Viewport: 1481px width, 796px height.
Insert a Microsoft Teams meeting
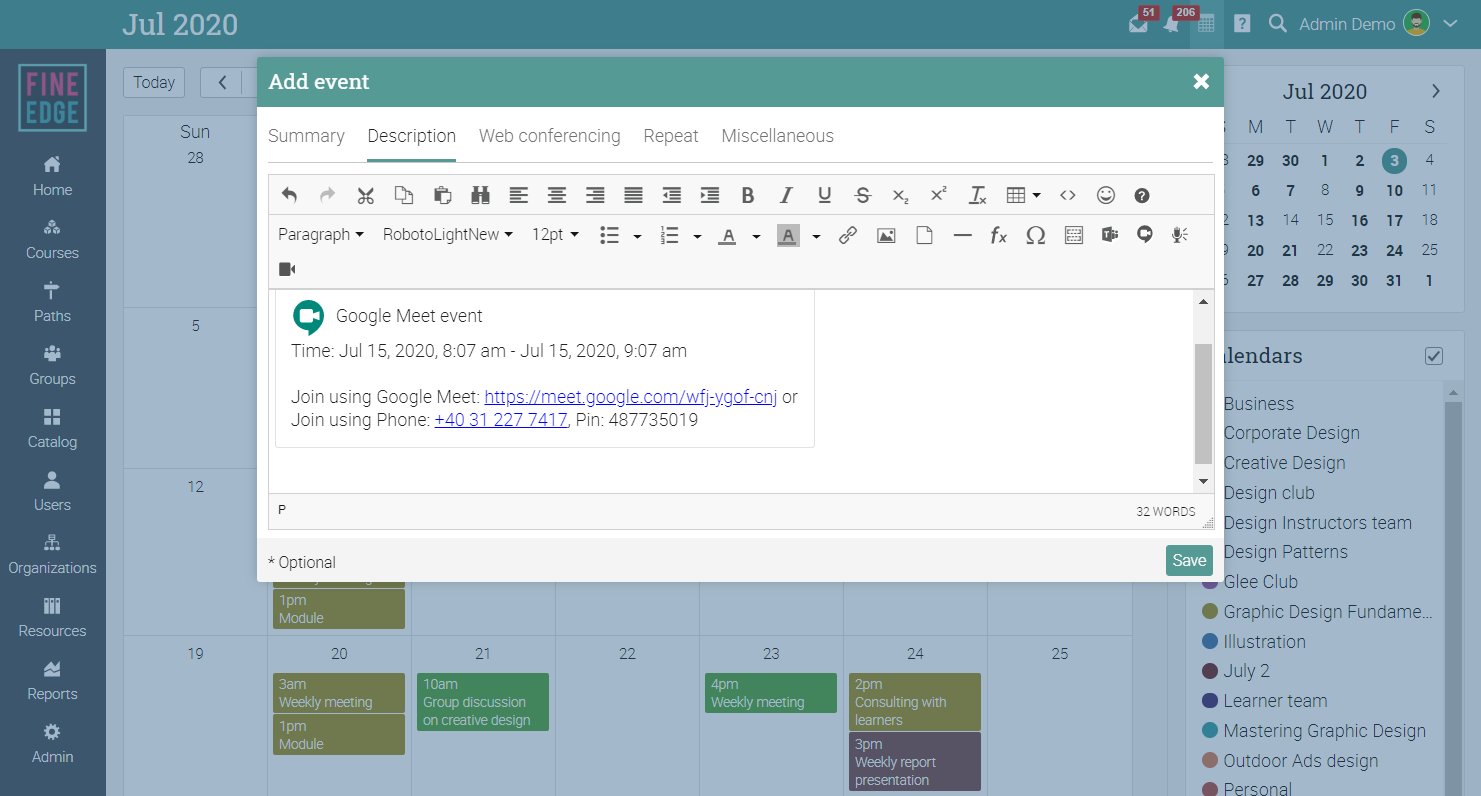pos(1109,235)
